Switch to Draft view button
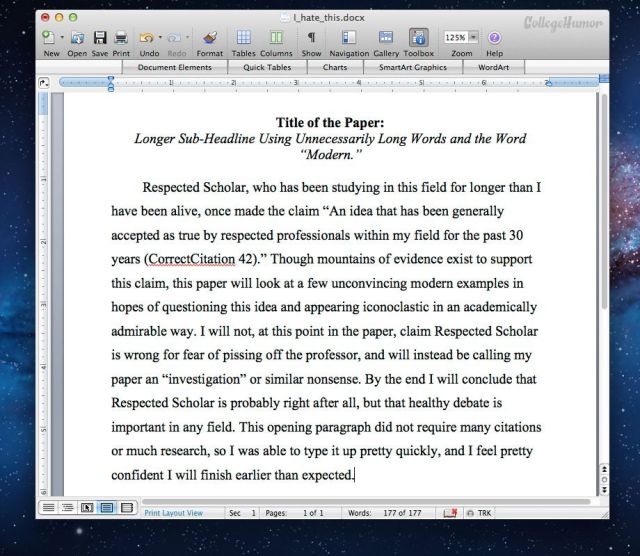This screenshot has width=640, height=556. point(49,507)
